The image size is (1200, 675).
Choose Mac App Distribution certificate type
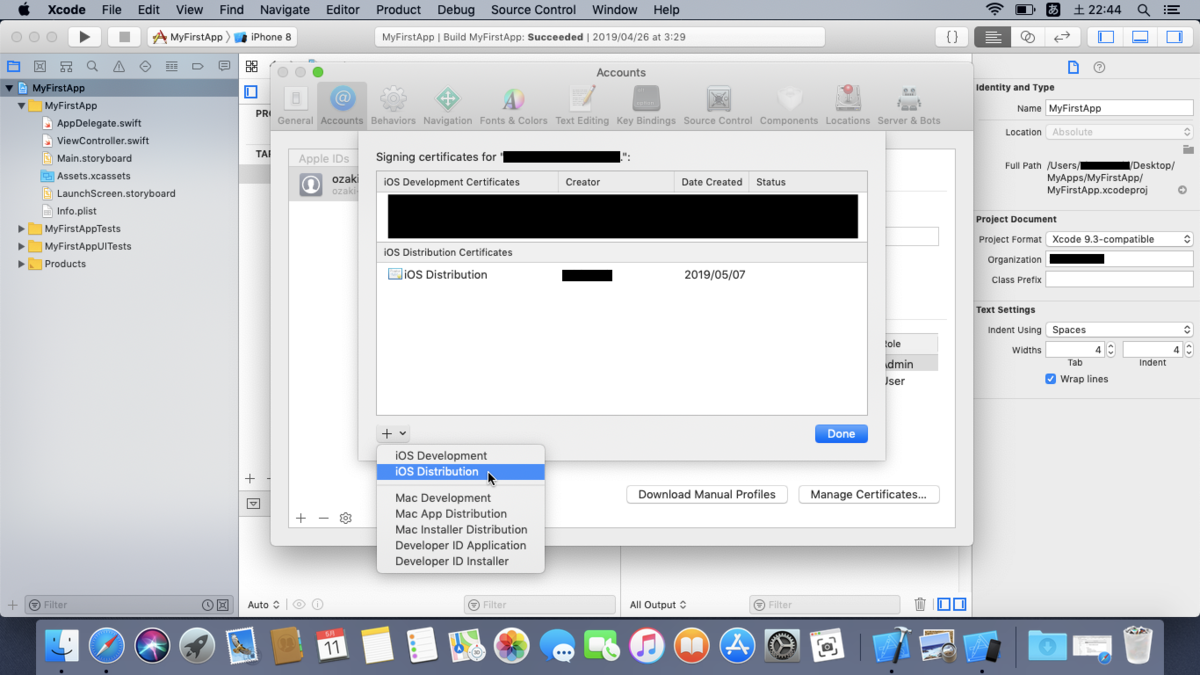461,514
